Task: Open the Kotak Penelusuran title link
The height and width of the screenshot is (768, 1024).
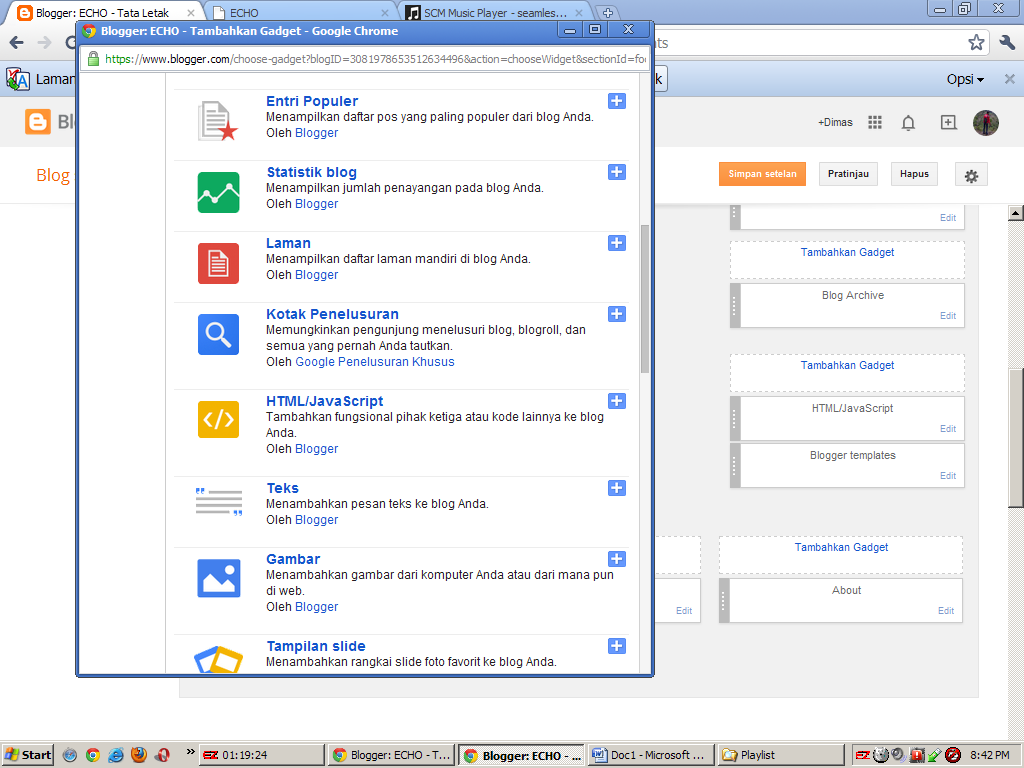Action: (x=332, y=314)
